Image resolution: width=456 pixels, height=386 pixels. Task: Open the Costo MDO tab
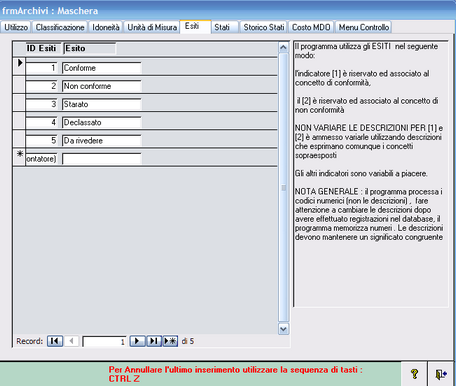point(311,27)
